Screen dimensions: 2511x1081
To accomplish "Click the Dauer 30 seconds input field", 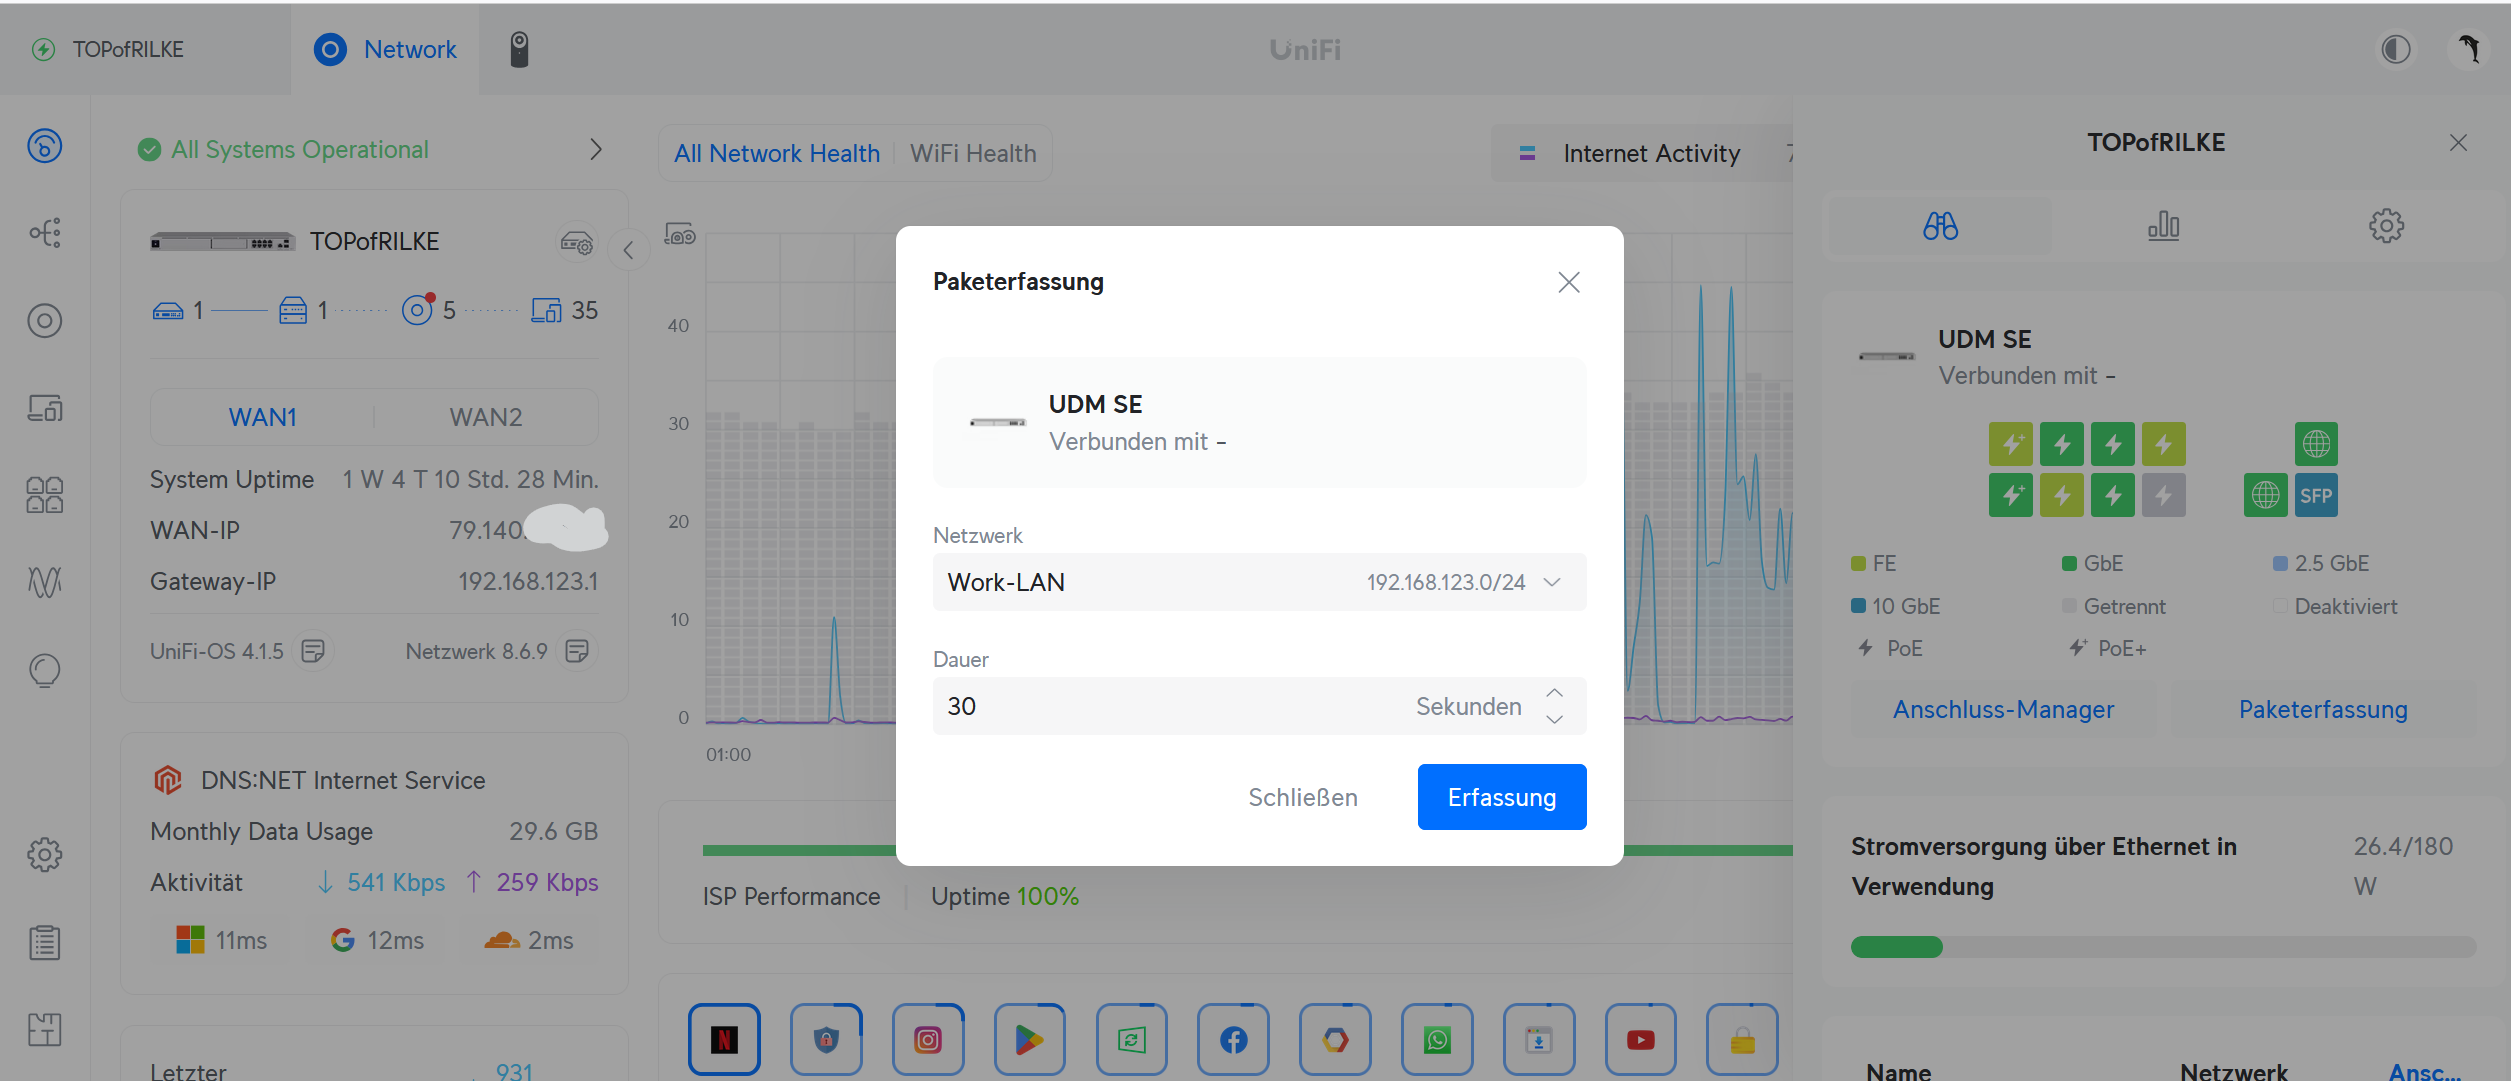I will tap(1259, 706).
